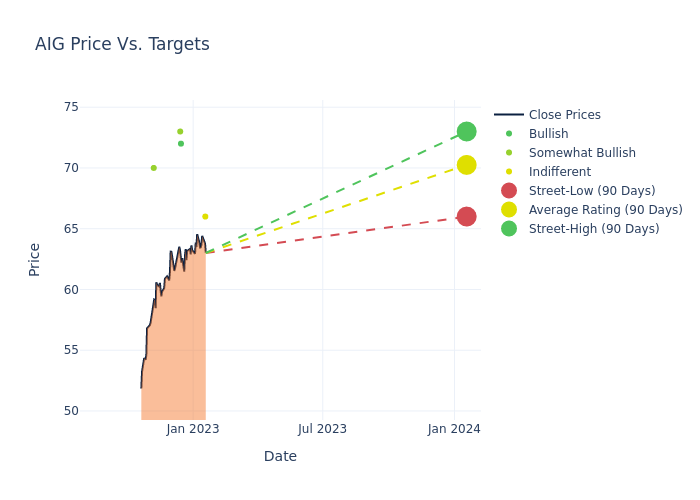This screenshot has height=500, width=700.
Task: Click the red Street-Low legend swatch
Action: point(509,191)
